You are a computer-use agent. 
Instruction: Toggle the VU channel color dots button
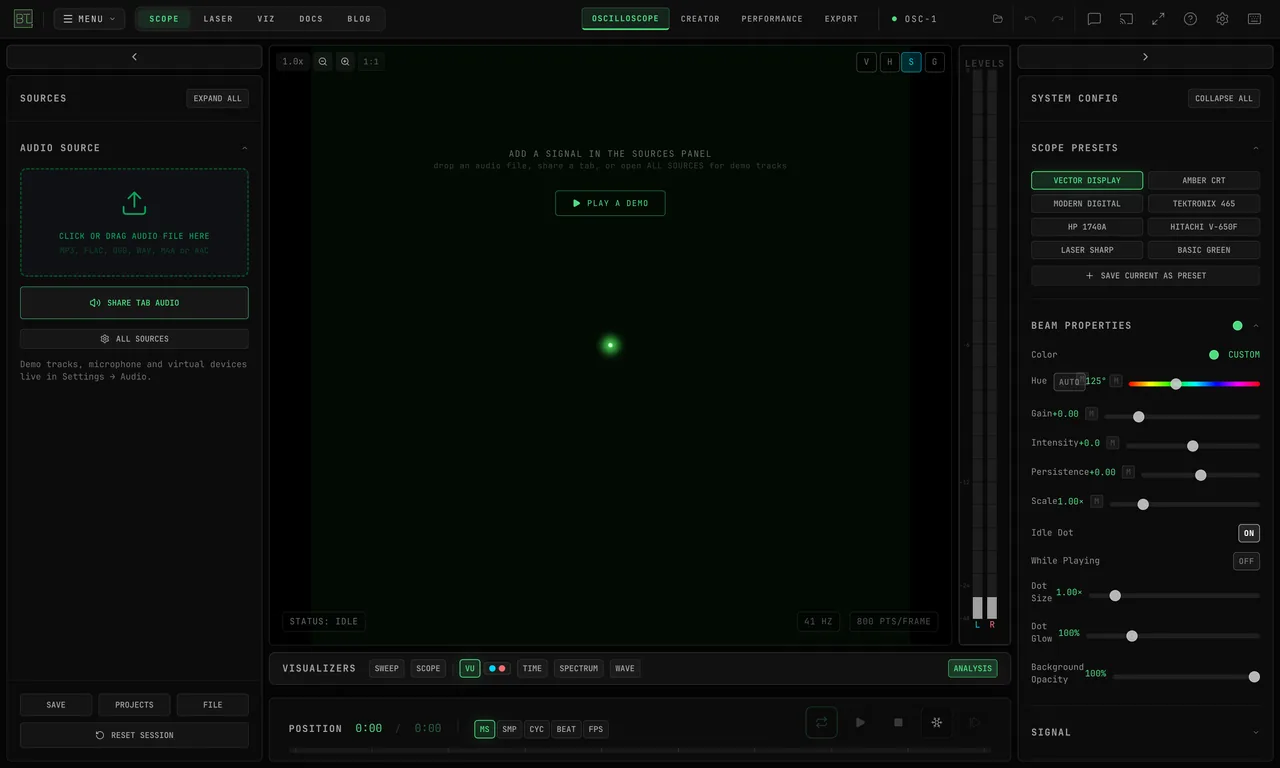point(497,668)
